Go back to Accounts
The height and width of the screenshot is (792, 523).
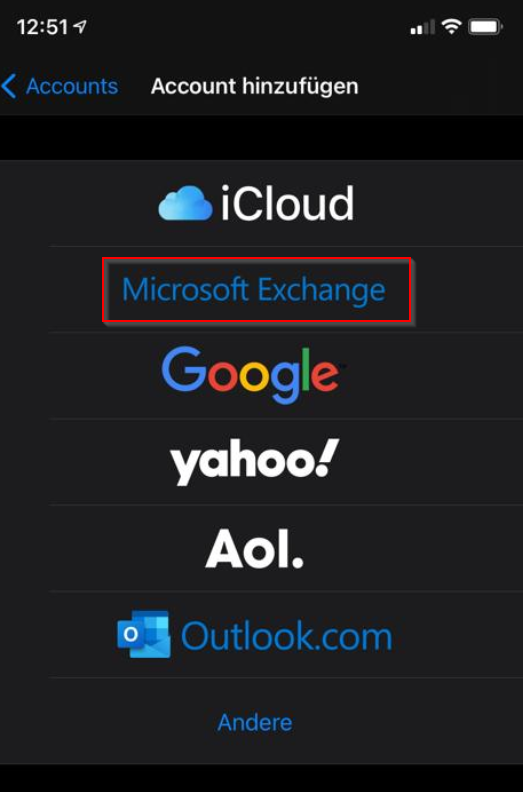(x=72, y=86)
